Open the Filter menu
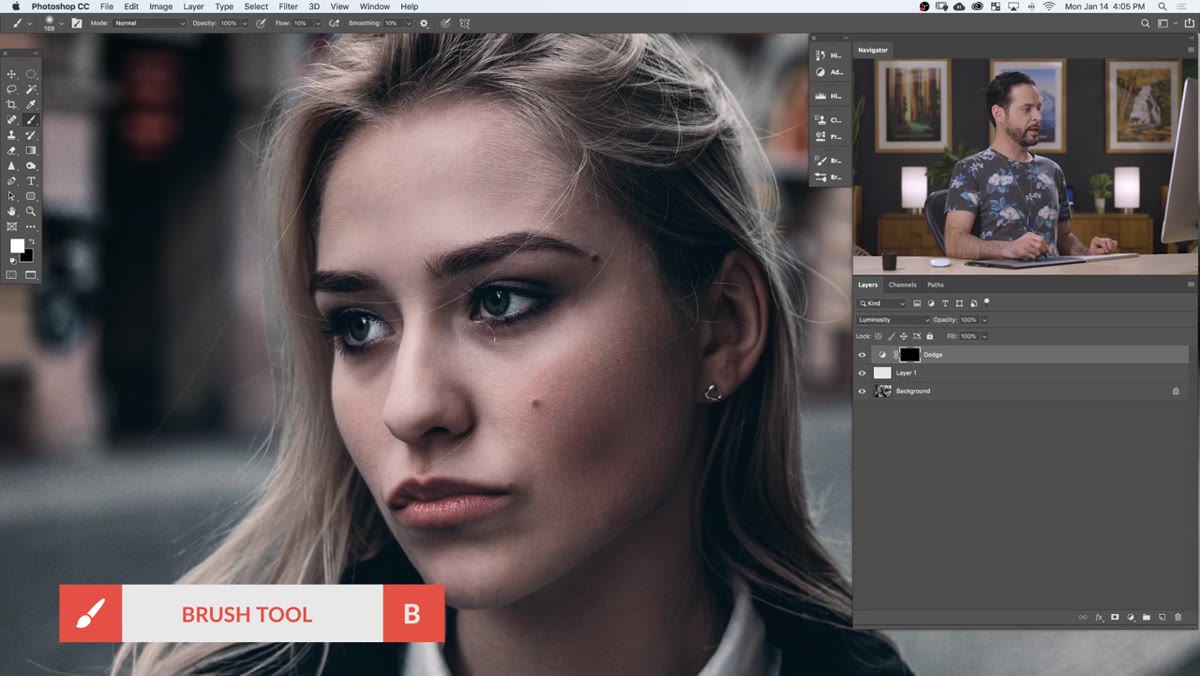Image resolution: width=1200 pixels, height=676 pixels. 288,6
